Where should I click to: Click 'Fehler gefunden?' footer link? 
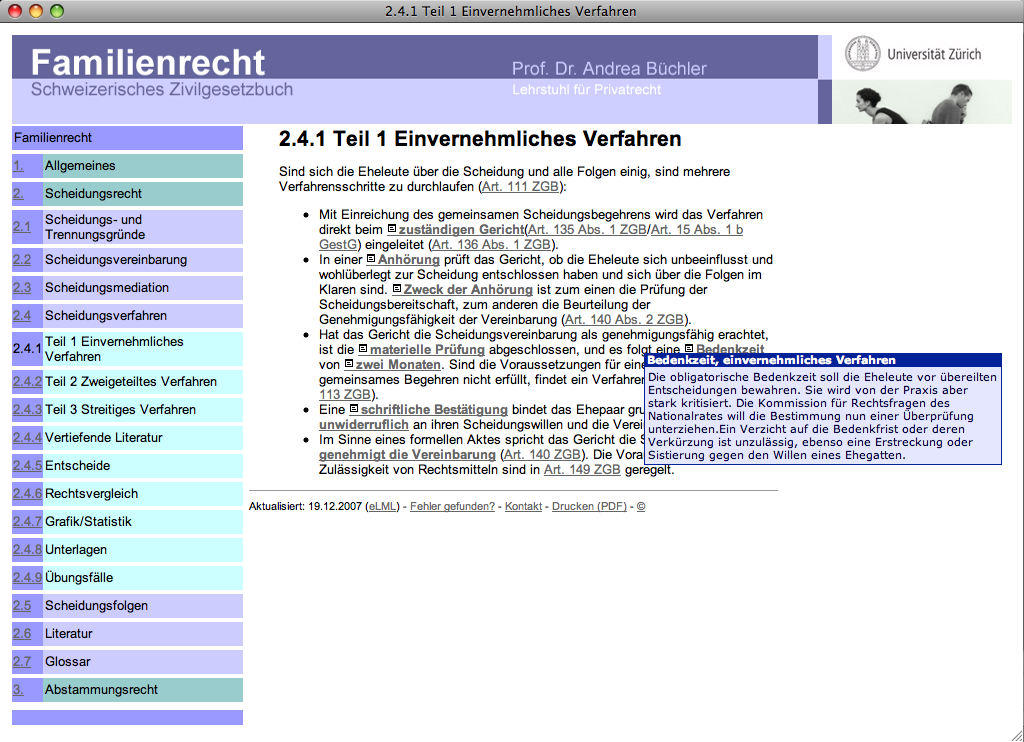pos(453,506)
